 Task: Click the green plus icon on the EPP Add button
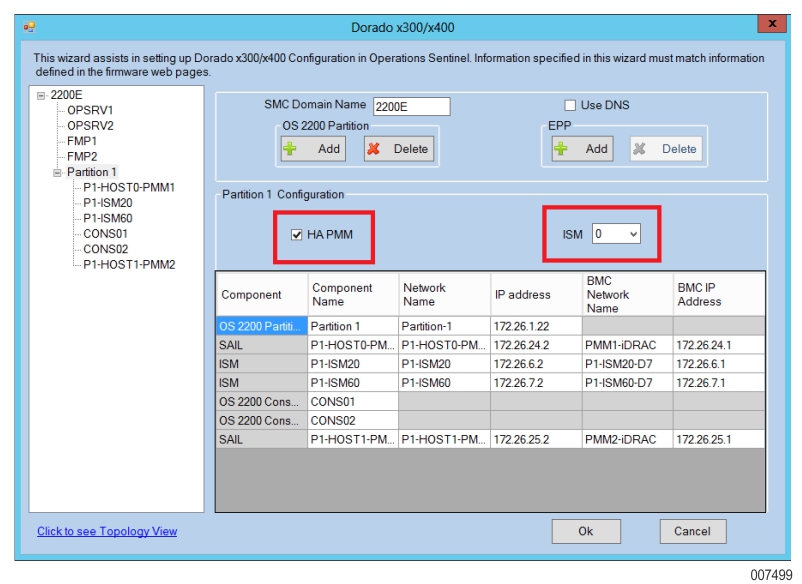[561, 149]
